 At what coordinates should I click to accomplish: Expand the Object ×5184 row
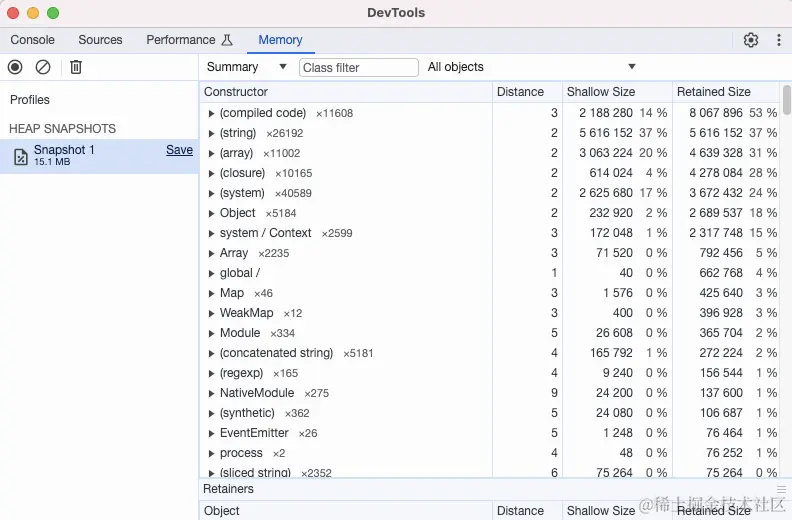coord(211,213)
